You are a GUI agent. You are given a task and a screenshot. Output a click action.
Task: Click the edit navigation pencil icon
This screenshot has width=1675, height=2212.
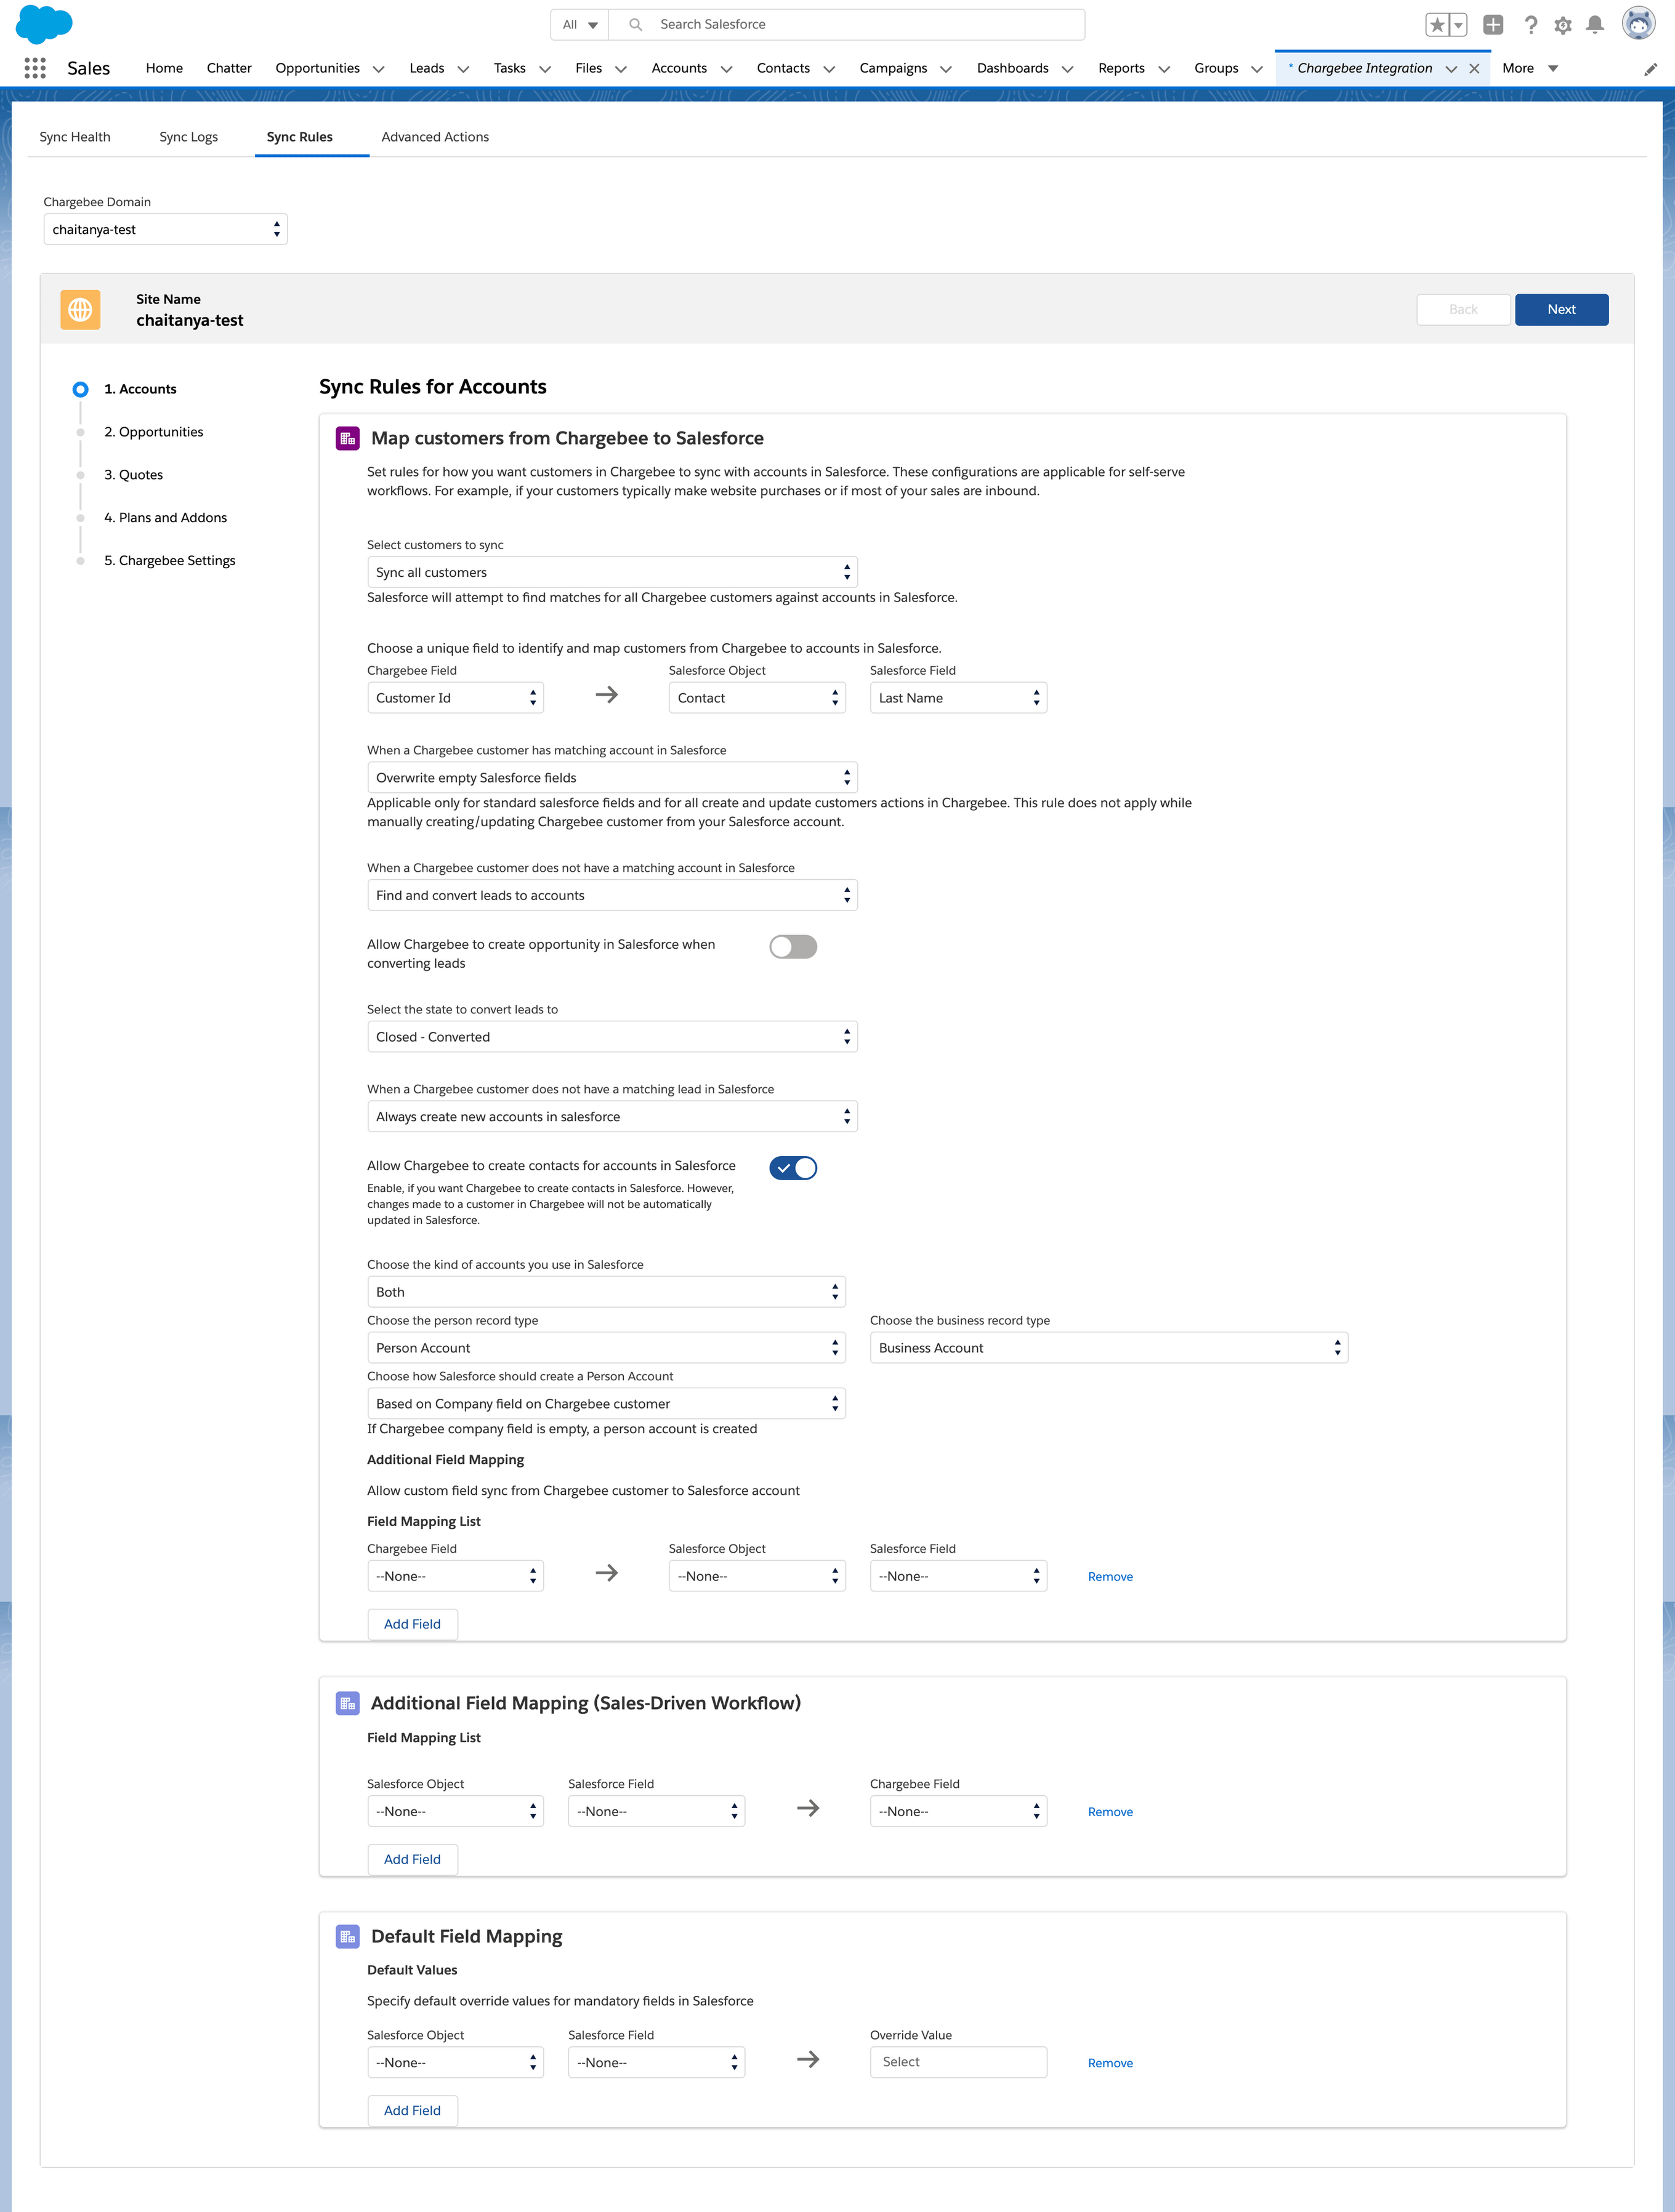tap(1650, 69)
